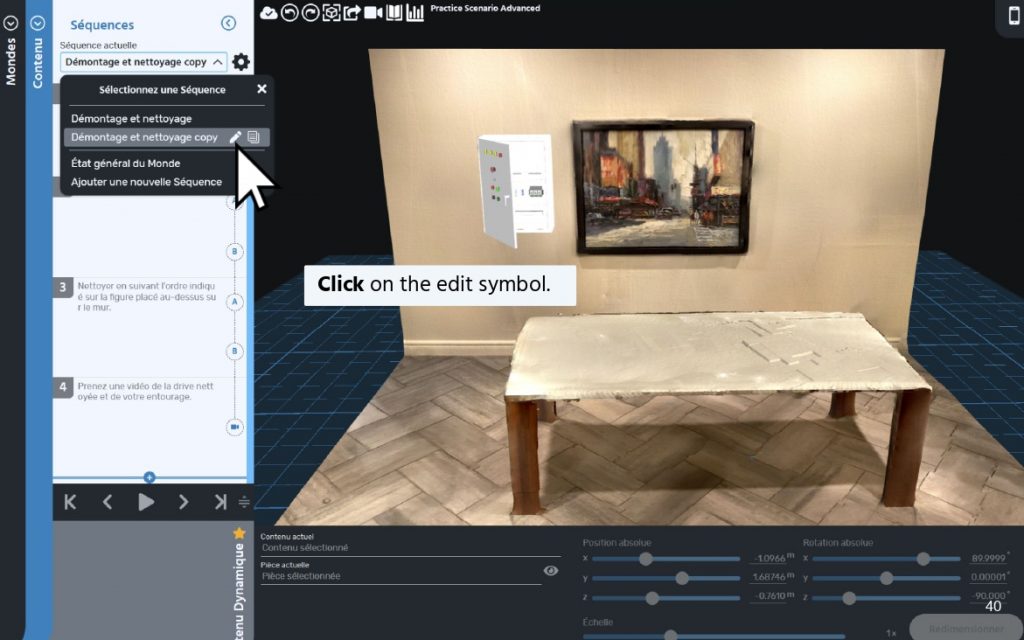
Task: Open the Contenu Dynamique vertical tab
Action: 239,591
